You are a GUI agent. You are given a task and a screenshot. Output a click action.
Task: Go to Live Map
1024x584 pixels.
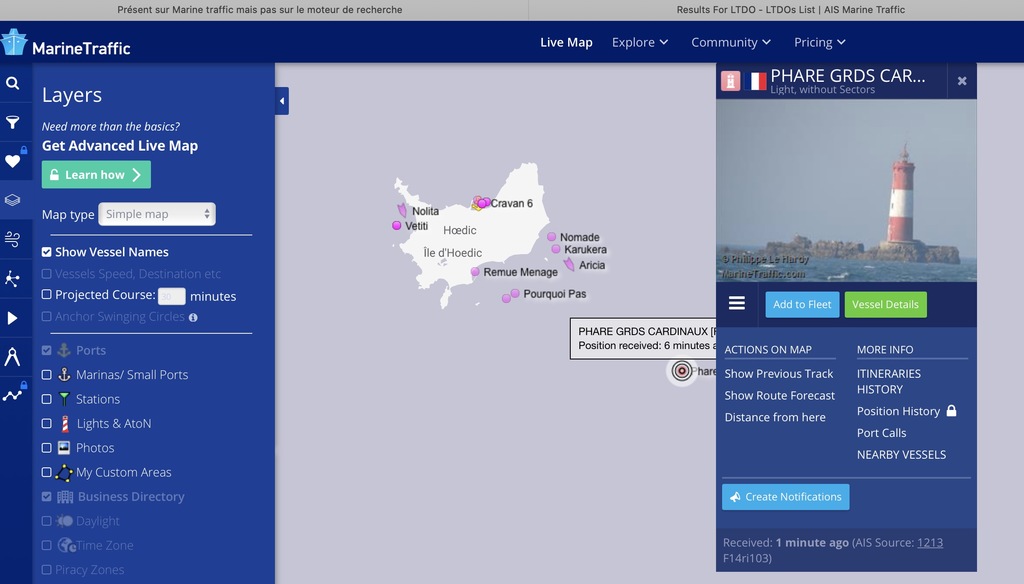click(x=566, y=42)
